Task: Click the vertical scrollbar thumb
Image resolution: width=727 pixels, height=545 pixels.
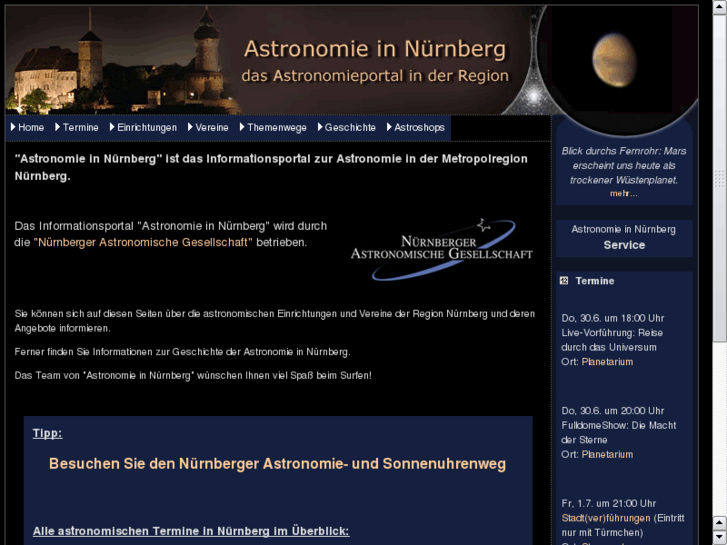Action: click(719, 179)
